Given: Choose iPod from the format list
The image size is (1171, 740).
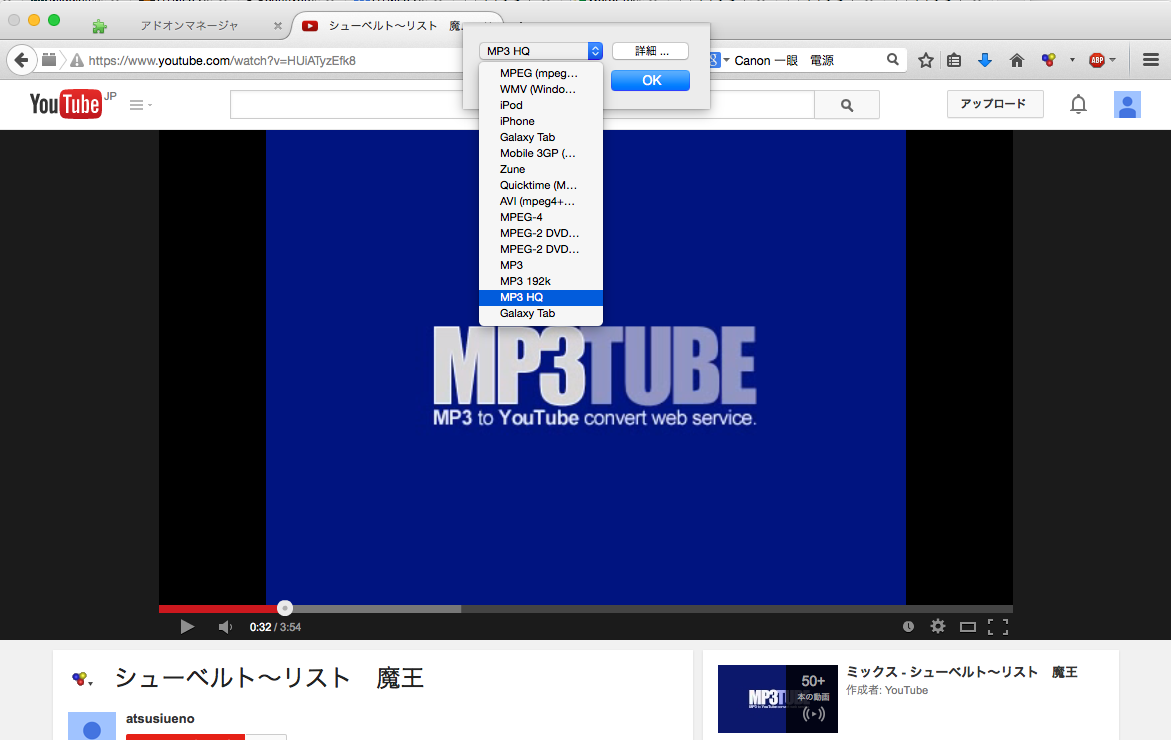Looking at the screenshot, I should (541, 105).
